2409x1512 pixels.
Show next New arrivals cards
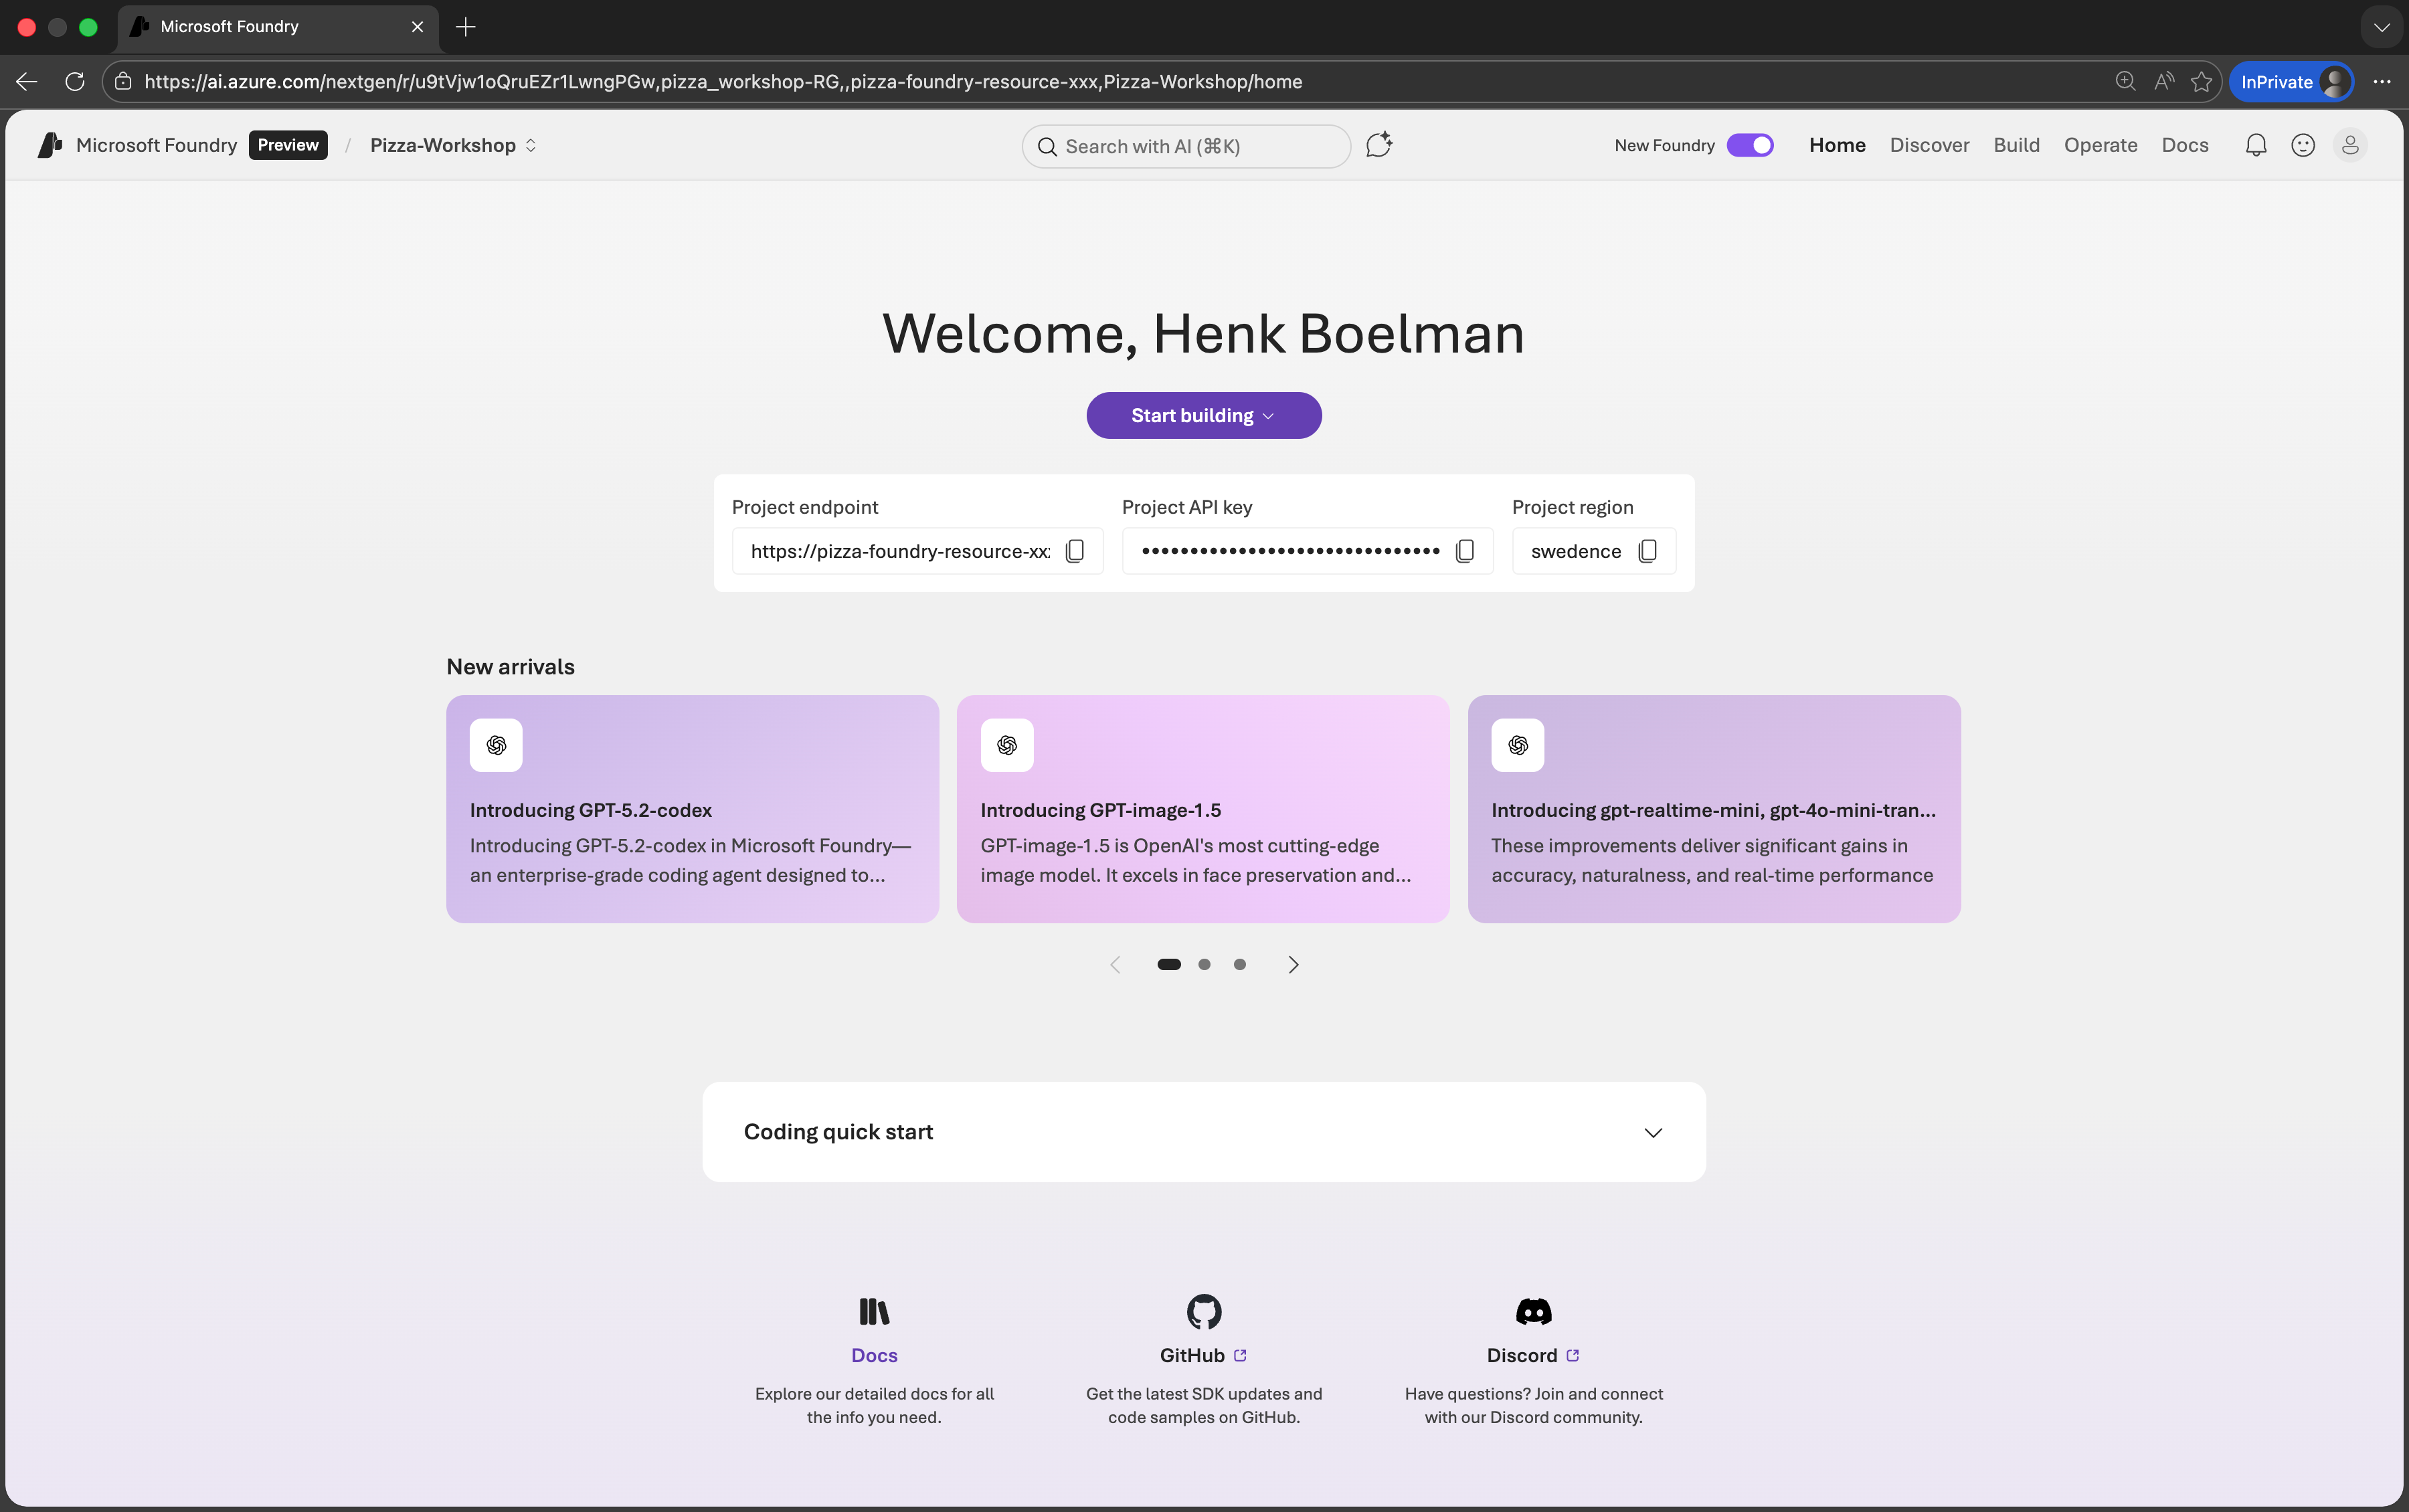pyautogui.click(x=1293, y=964)
